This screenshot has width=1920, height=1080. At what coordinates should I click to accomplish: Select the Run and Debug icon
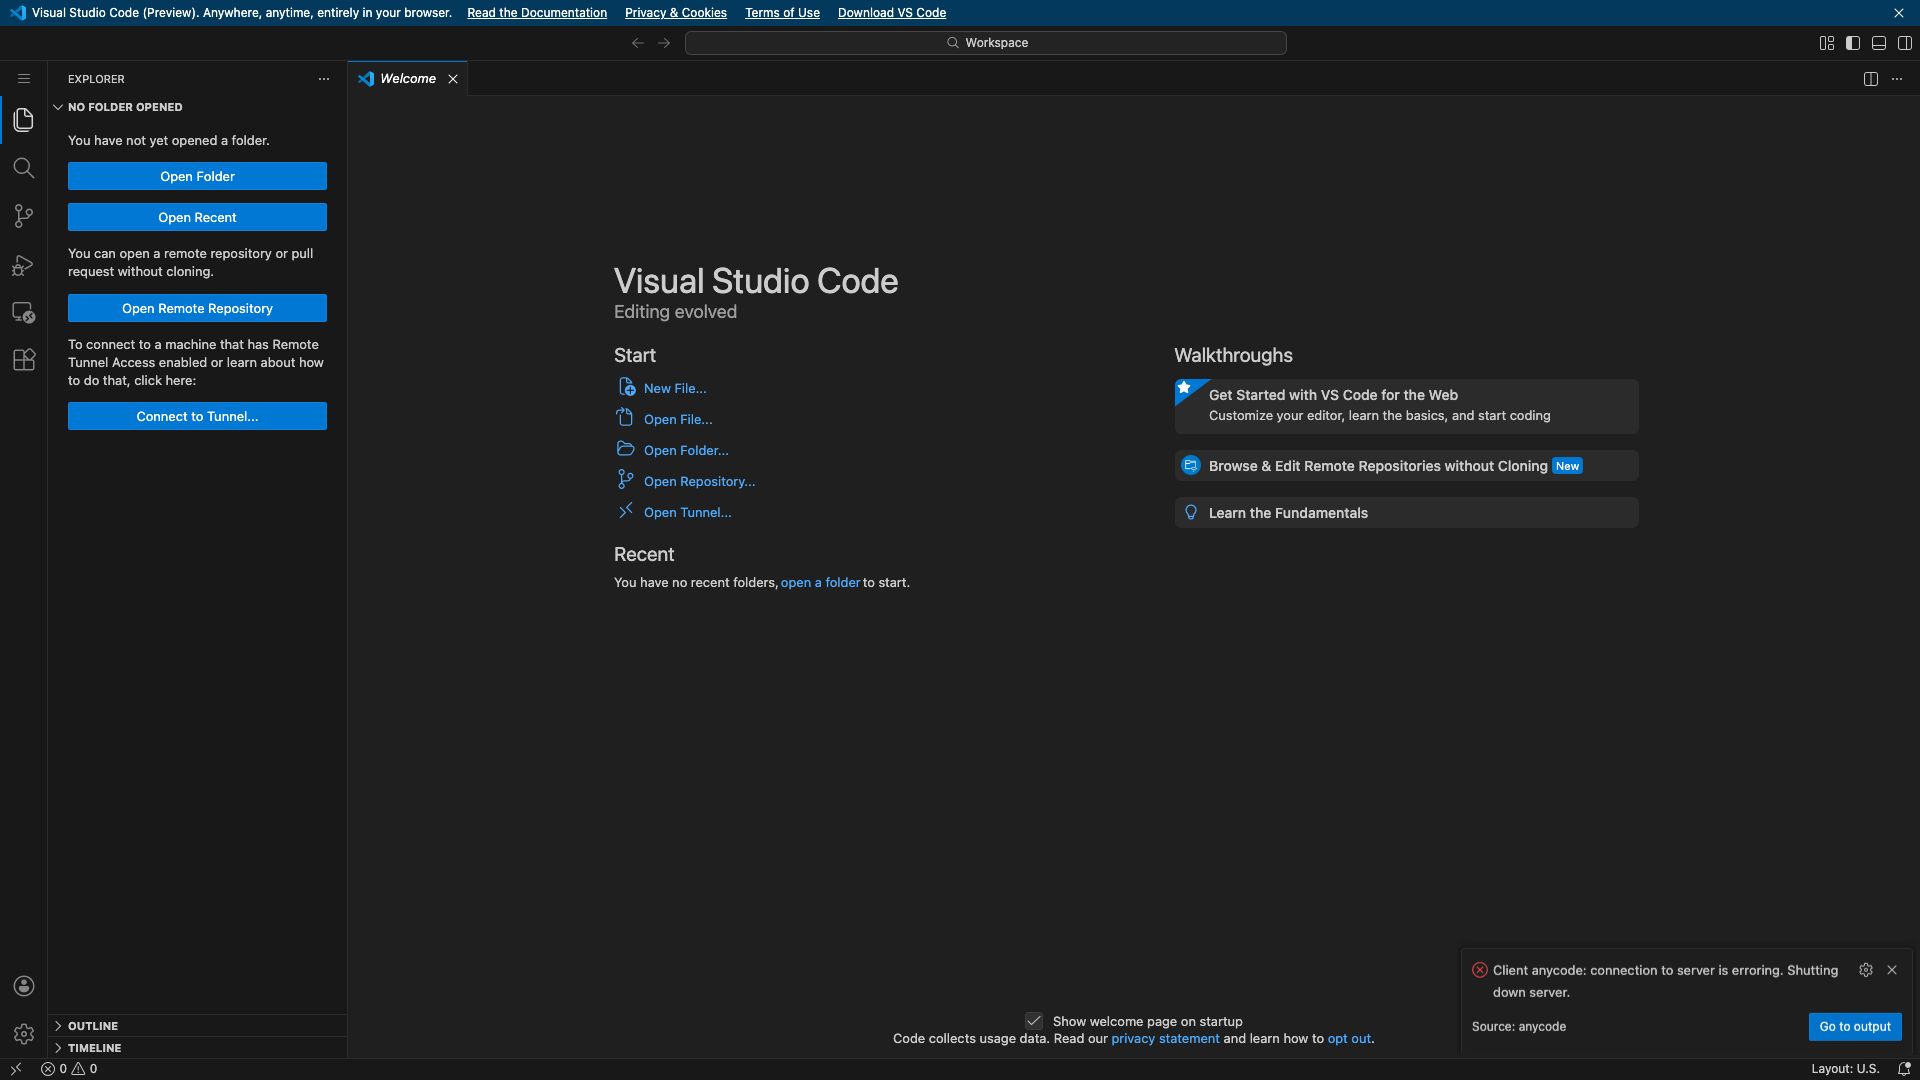pos(23,264)
